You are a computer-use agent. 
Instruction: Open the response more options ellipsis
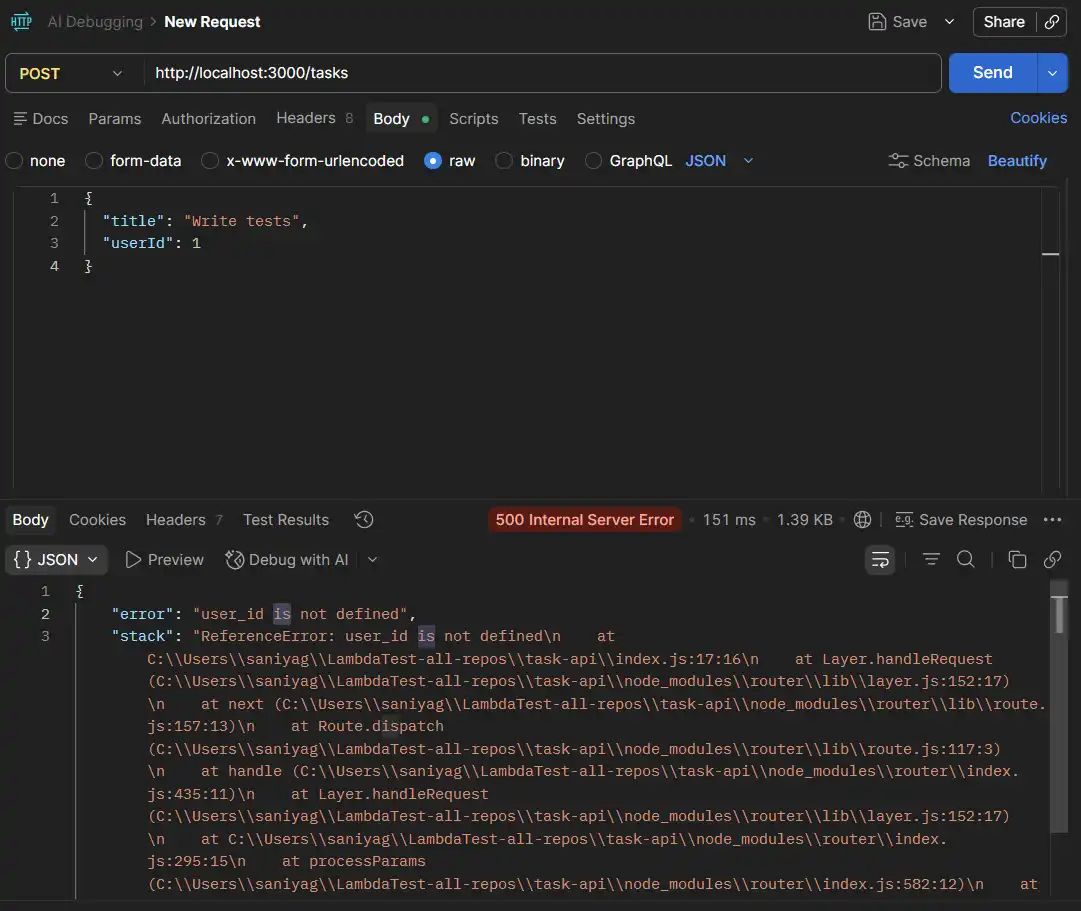(x=1052, y=519)
